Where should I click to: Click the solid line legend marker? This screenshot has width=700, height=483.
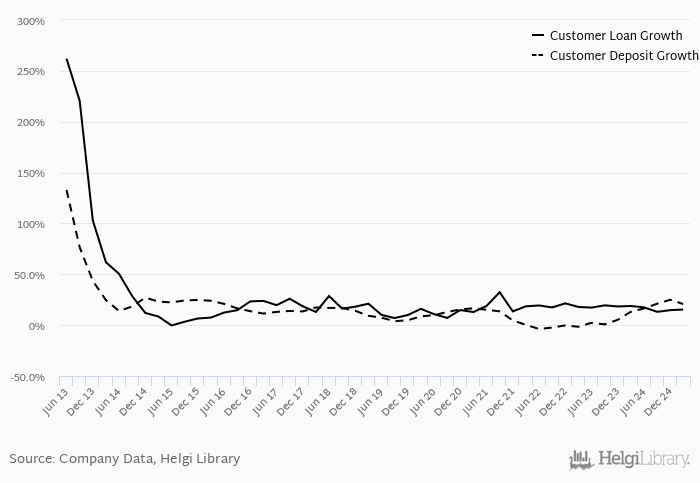point(538,35)
